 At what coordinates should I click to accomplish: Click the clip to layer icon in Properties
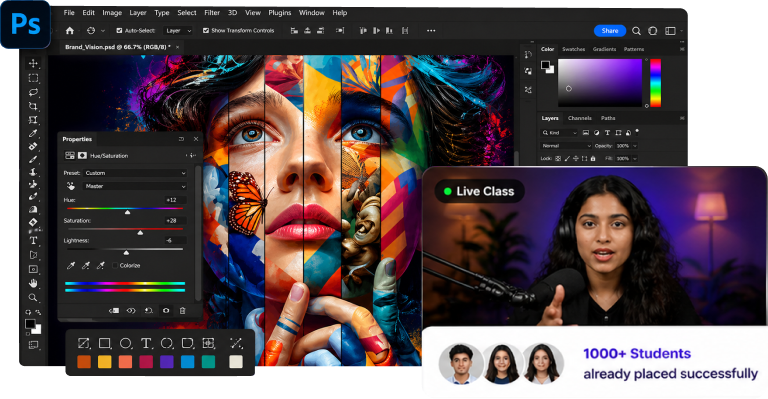click(x=114, y=310)
